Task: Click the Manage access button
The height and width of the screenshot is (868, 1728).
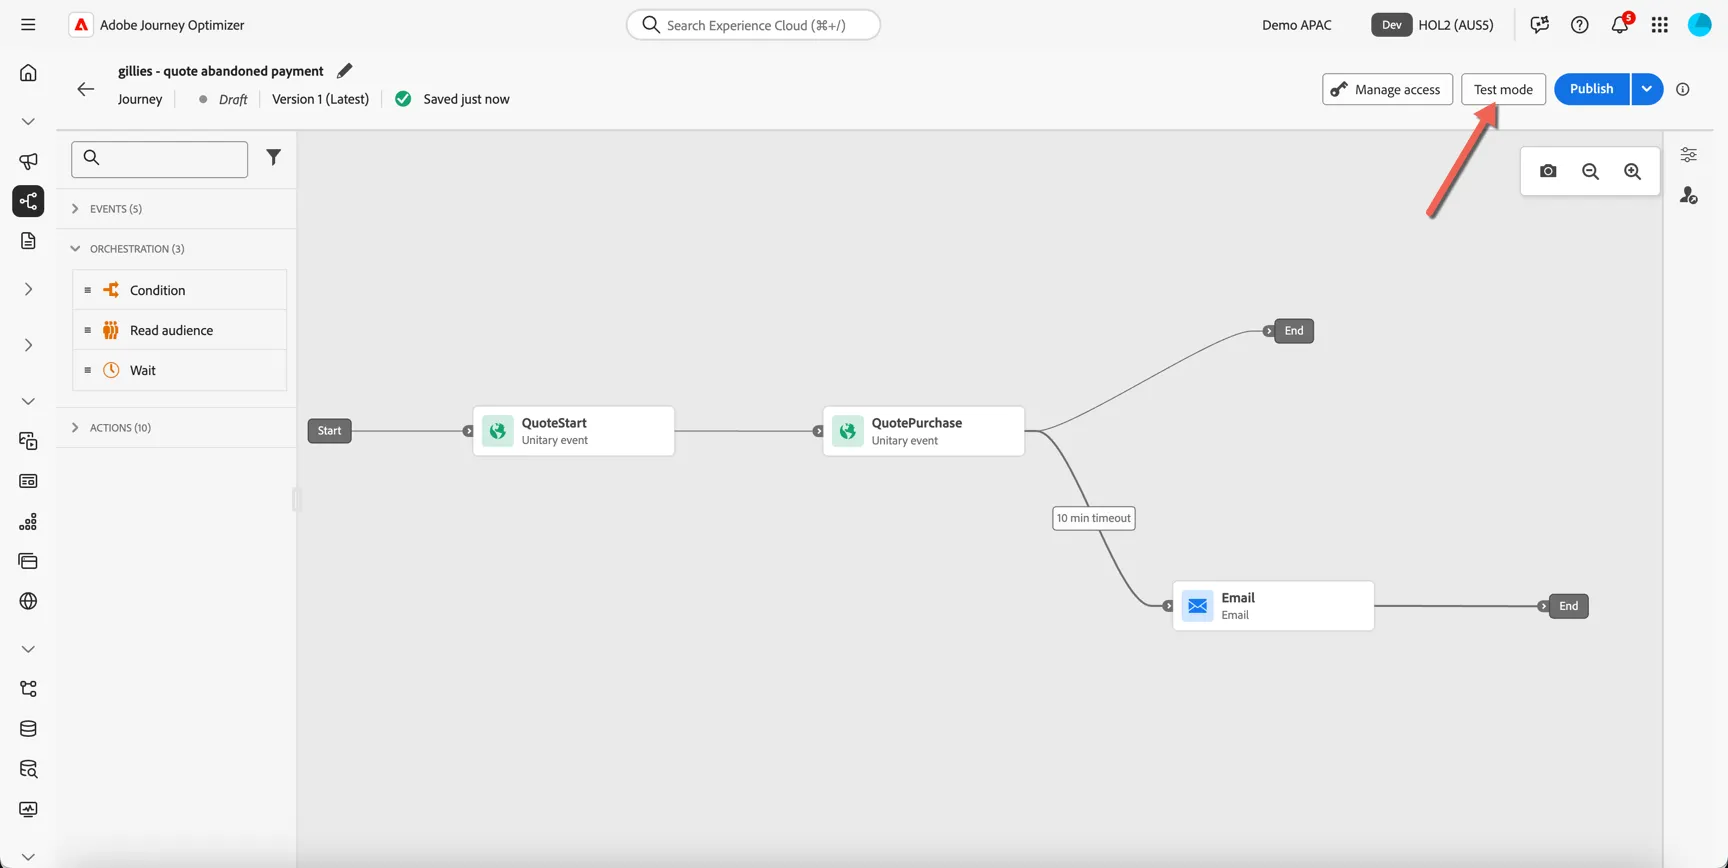Action: point(1387,89)
